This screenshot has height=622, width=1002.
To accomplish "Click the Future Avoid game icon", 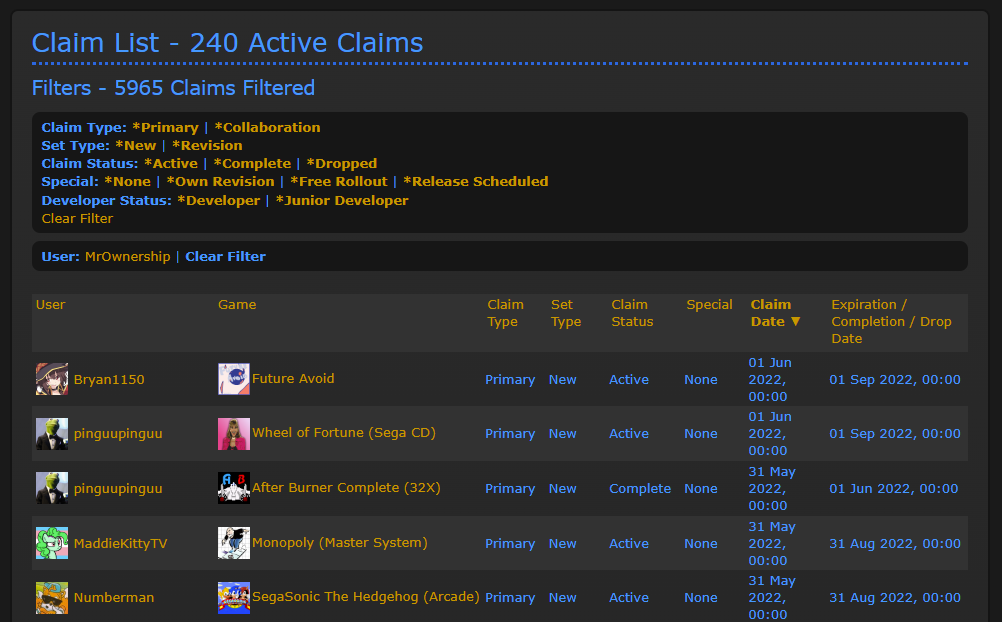I will [234, 379].
